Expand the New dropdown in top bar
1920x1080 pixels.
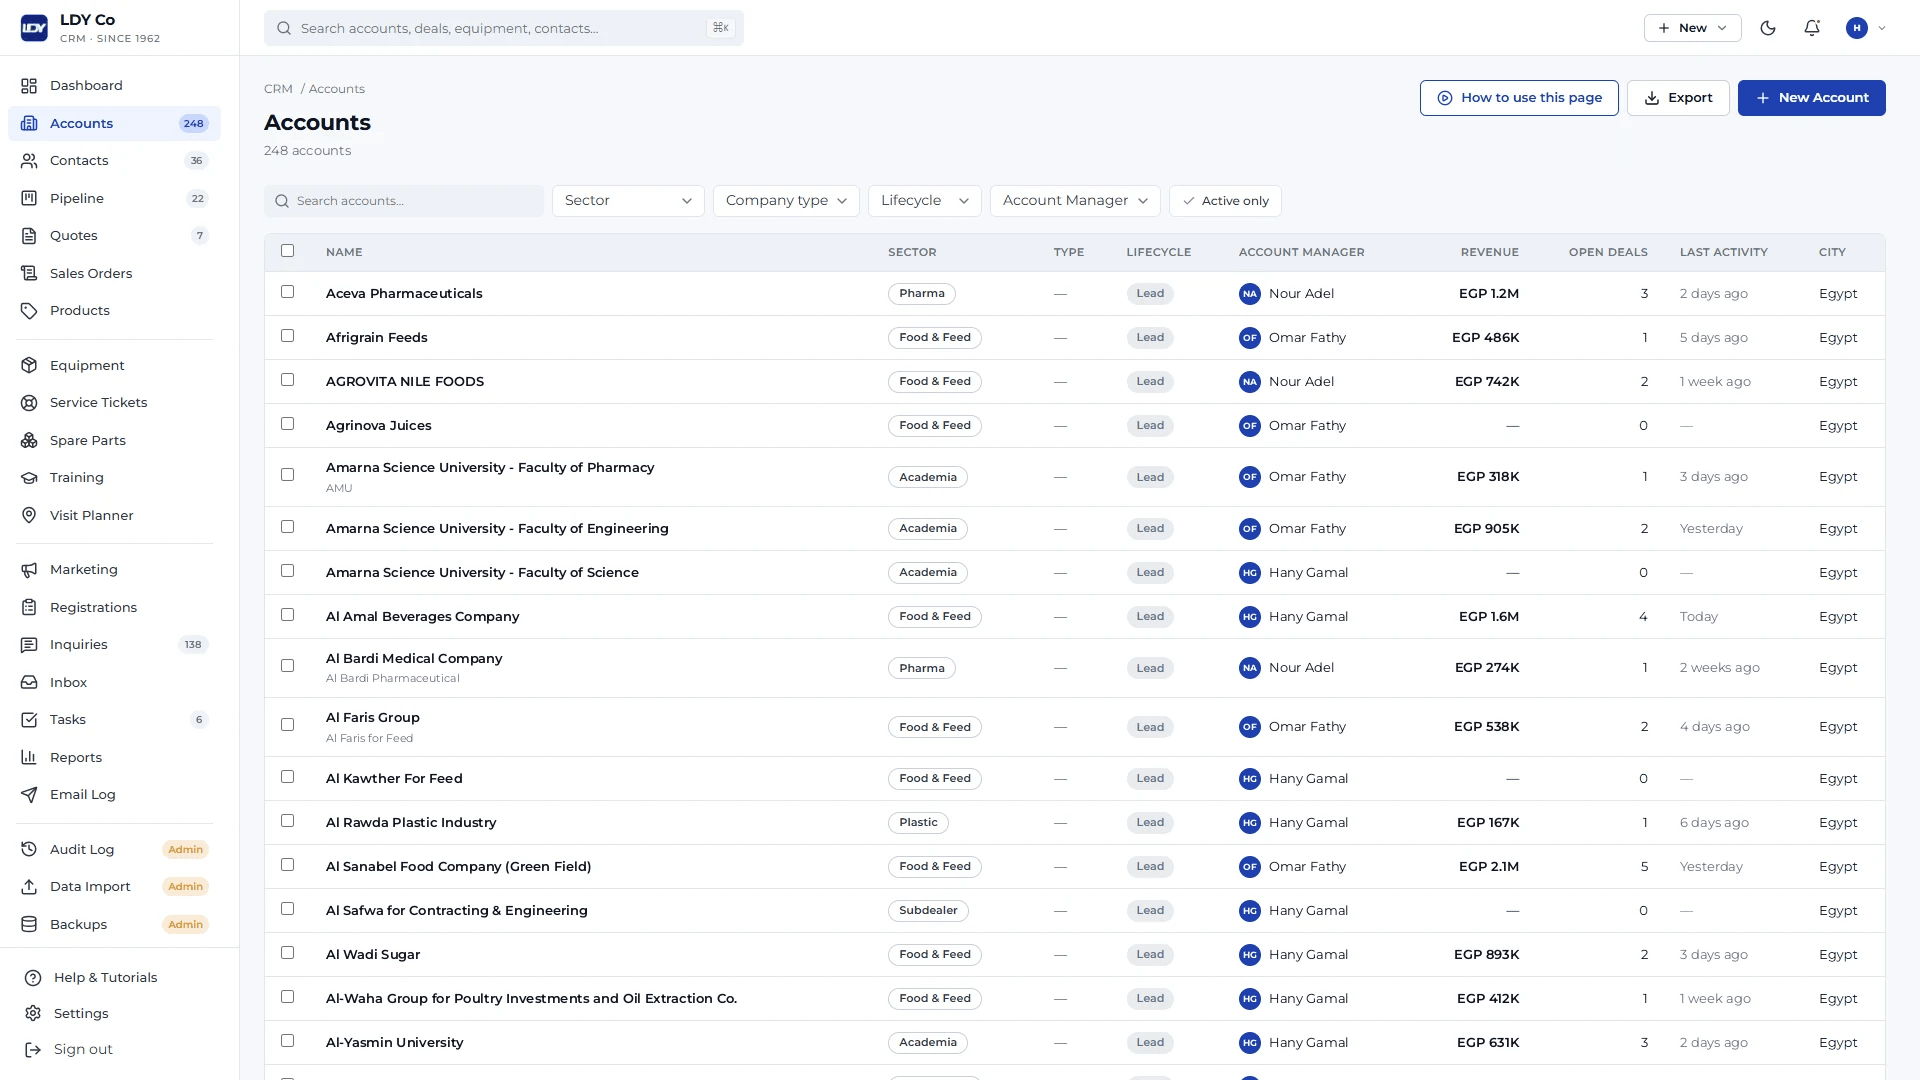(1692, 28)
